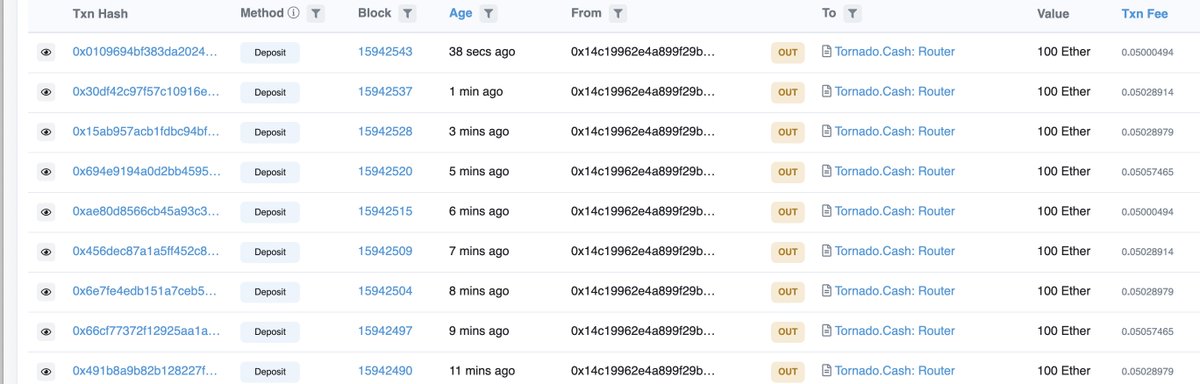Open block 15942515
The height and width of the screenshot is (384, 1200).
click(385, 212)
